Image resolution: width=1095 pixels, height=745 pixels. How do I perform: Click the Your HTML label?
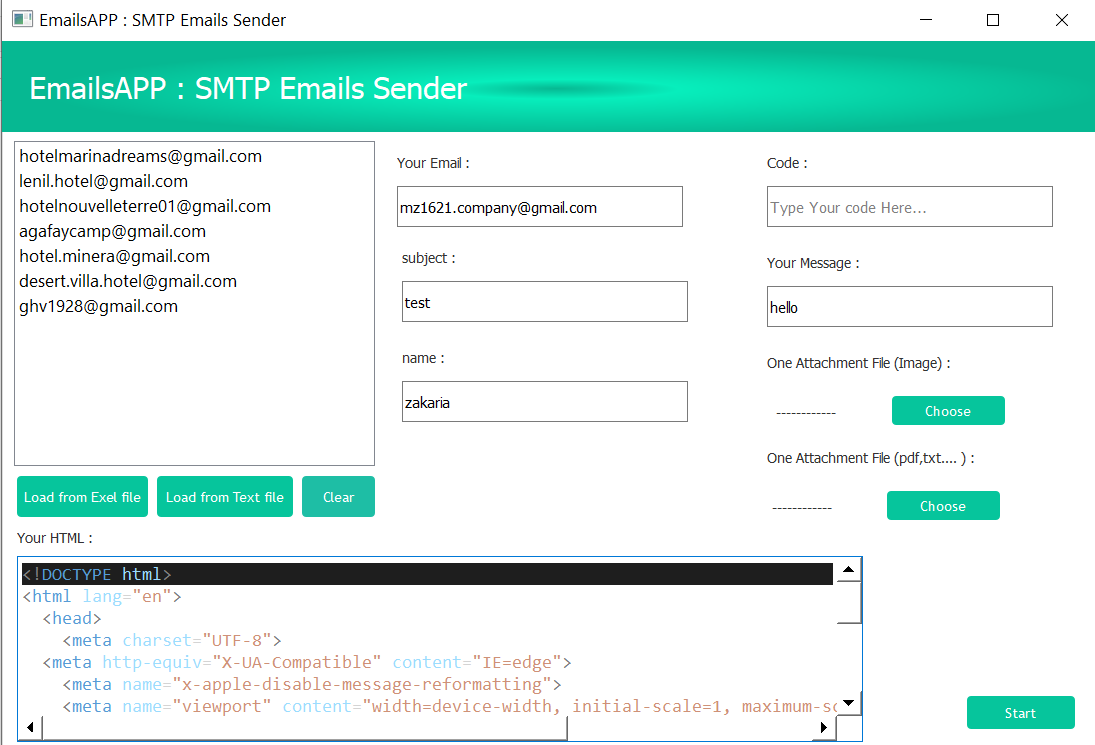(x=54, y=538)
